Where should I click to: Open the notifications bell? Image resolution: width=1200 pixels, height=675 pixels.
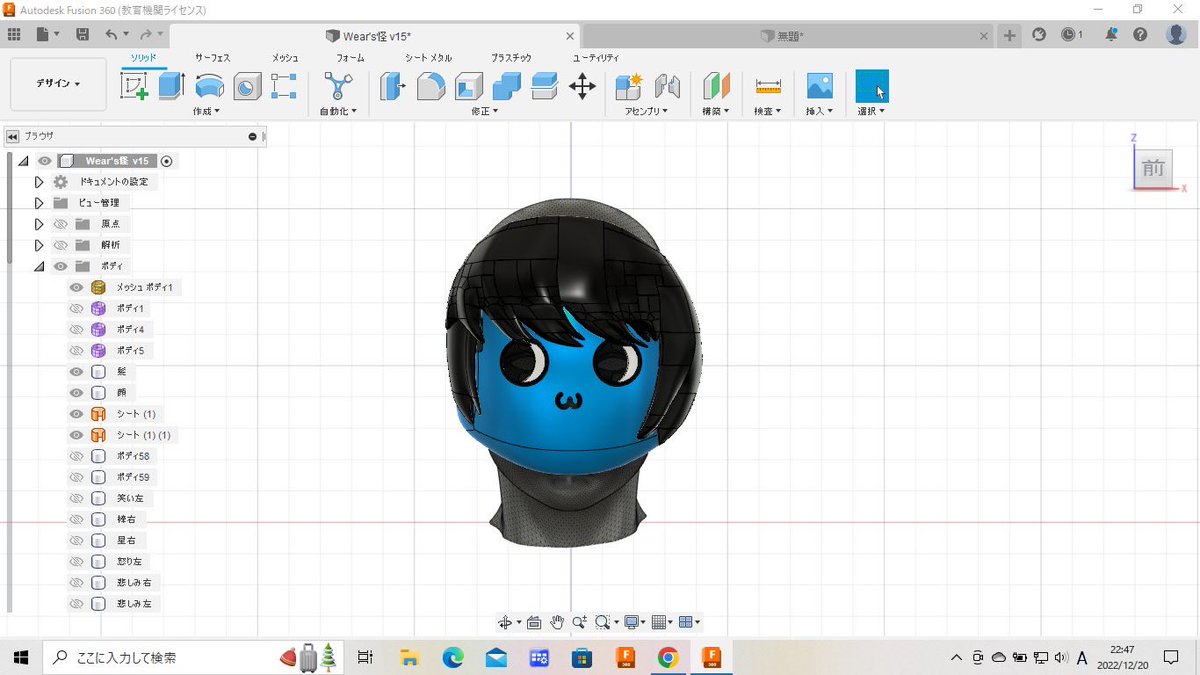point(1111,34)
